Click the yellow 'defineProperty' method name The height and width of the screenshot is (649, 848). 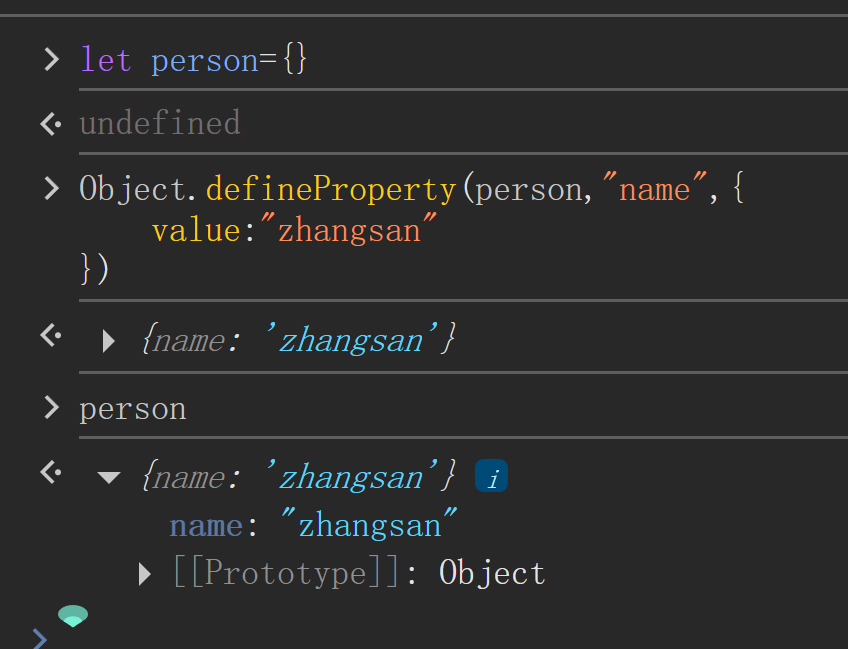331,189
